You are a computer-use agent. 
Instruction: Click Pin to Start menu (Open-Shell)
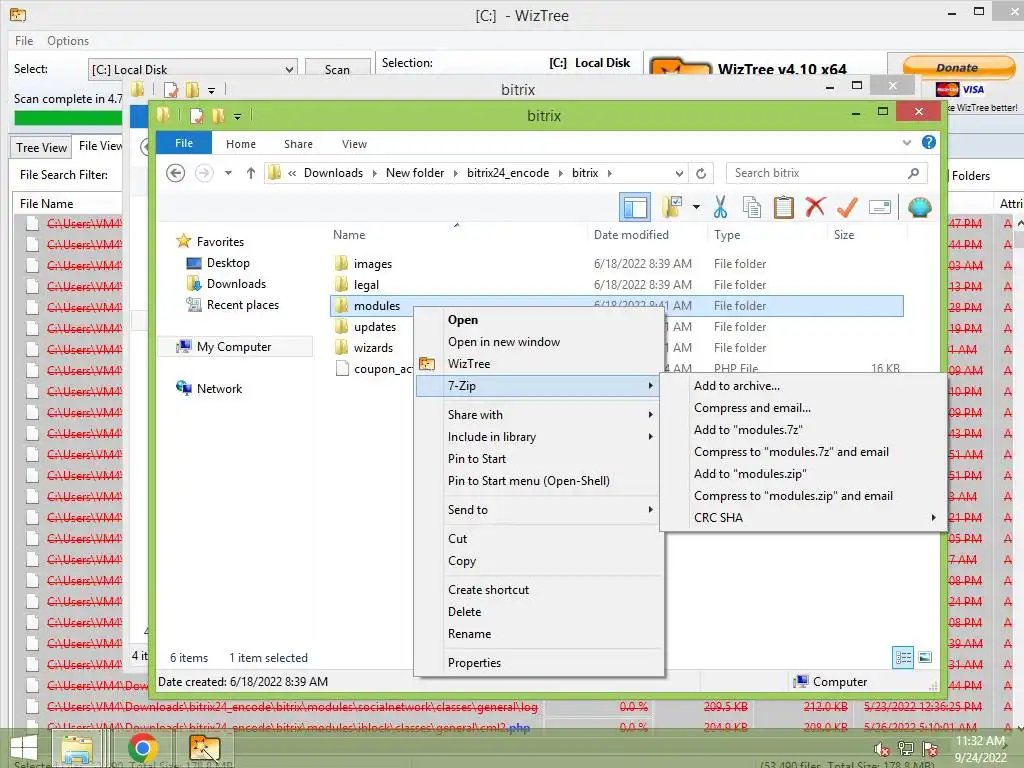tap(528, 481)
